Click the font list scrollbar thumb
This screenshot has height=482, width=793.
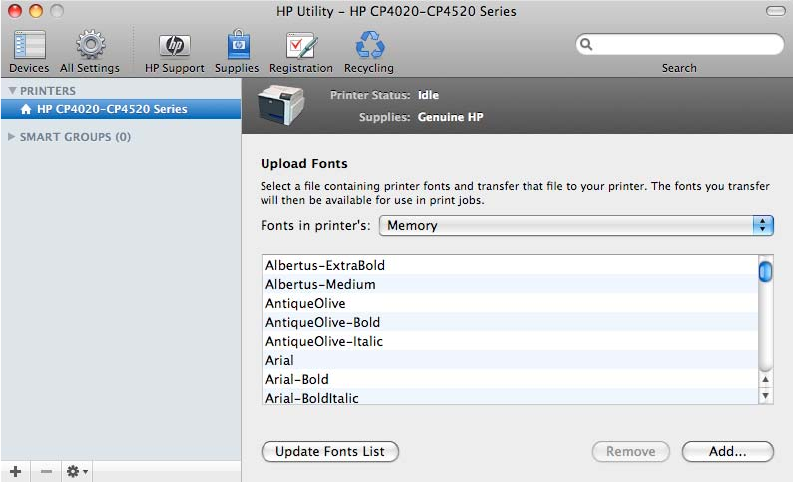766,272
